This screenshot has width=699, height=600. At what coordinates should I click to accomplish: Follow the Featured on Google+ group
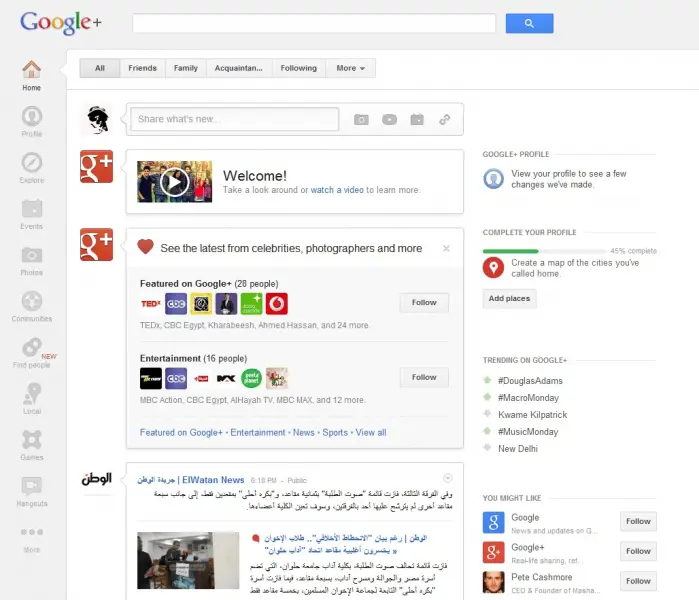tap(424, 303)
